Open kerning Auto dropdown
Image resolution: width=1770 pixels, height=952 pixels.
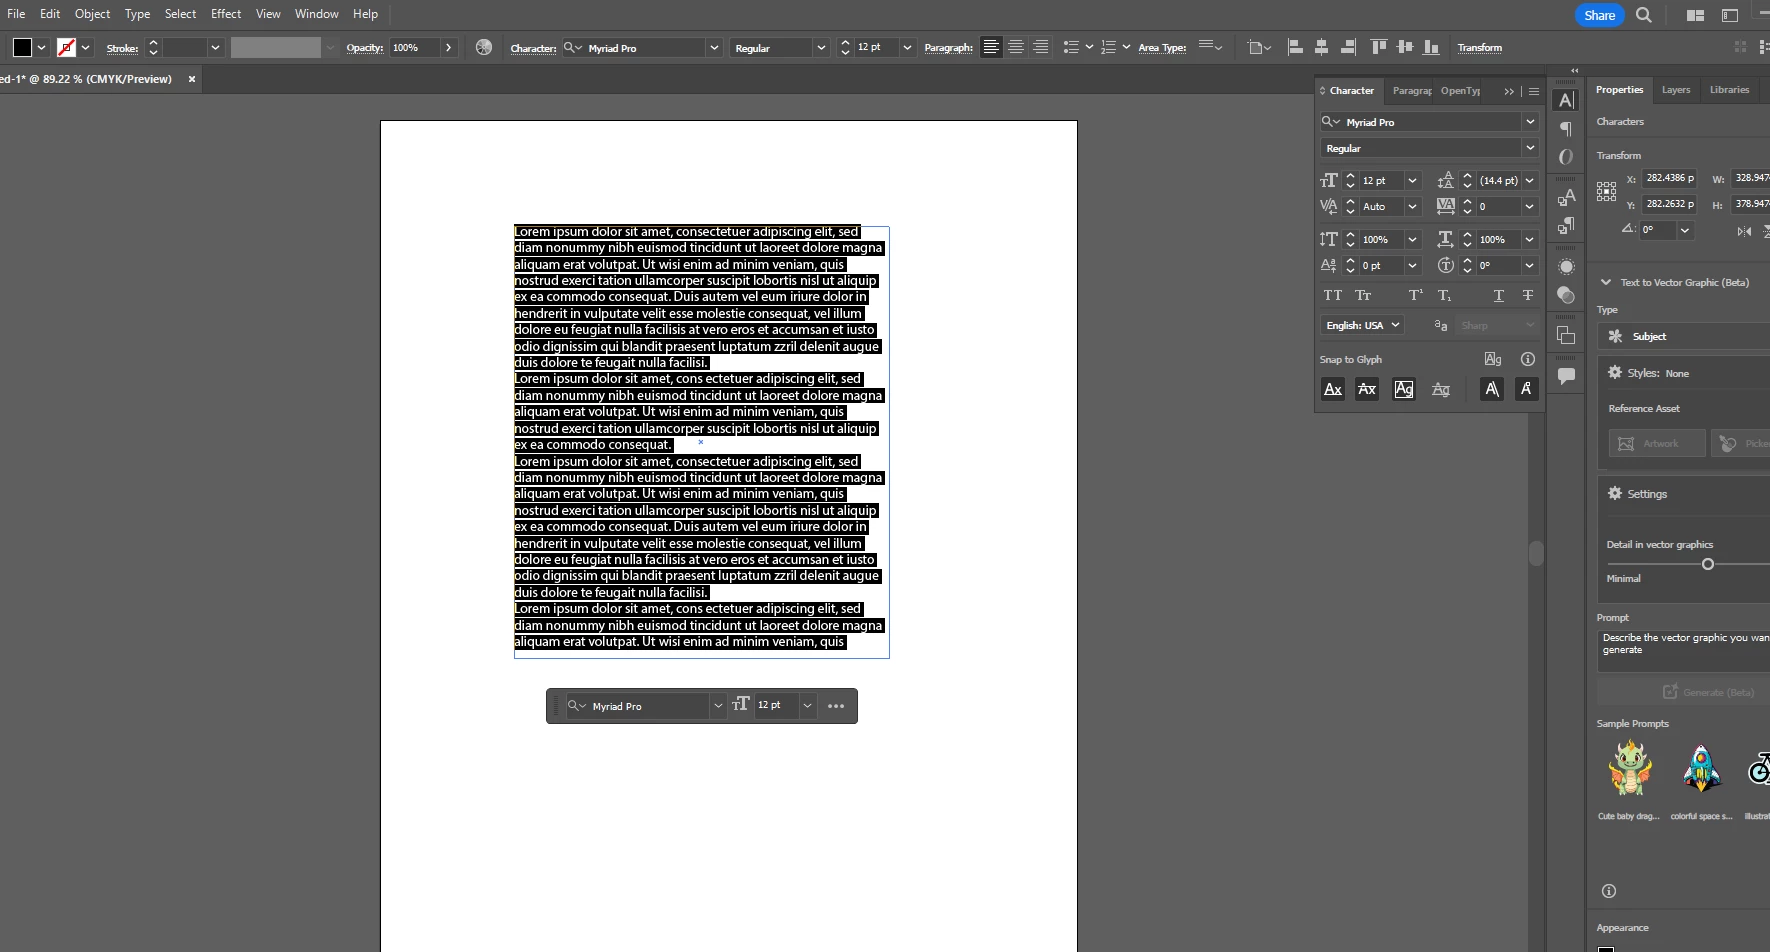click(1412, 206)
